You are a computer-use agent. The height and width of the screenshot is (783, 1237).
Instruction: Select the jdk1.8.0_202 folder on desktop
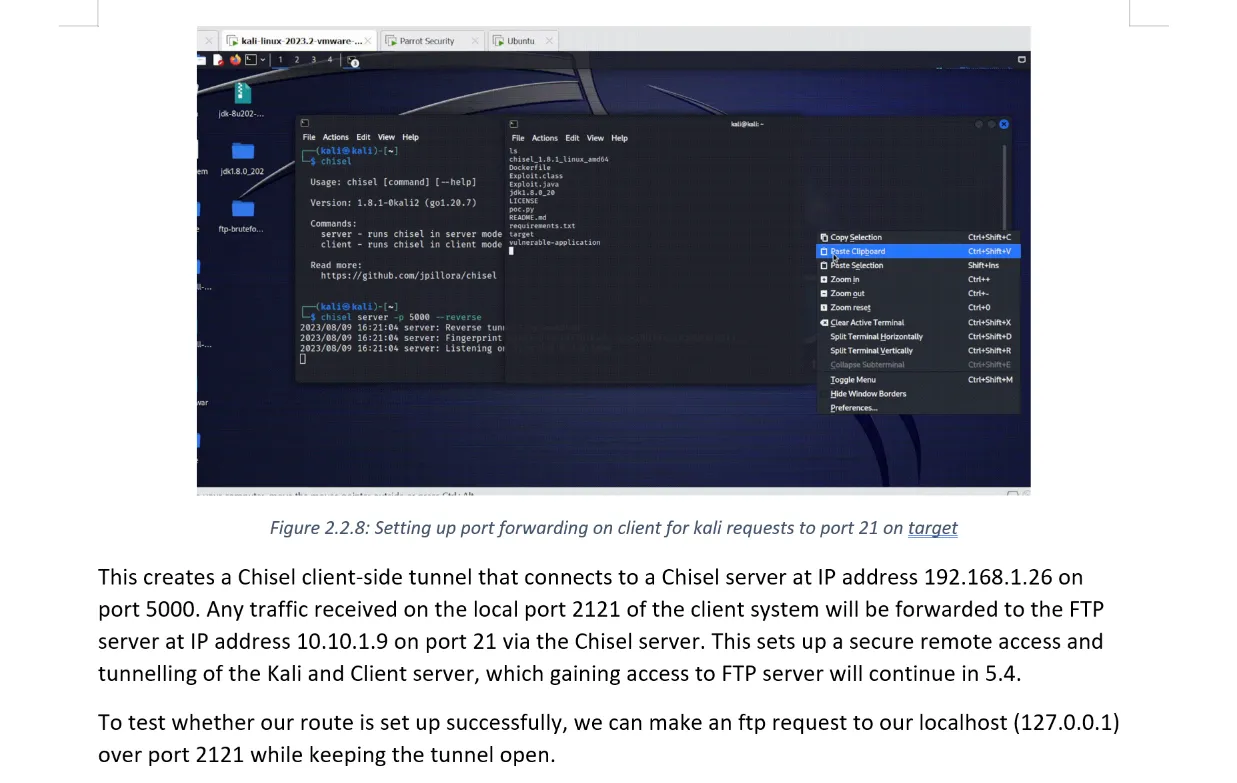pyautogui.click(x=242, y=158)
